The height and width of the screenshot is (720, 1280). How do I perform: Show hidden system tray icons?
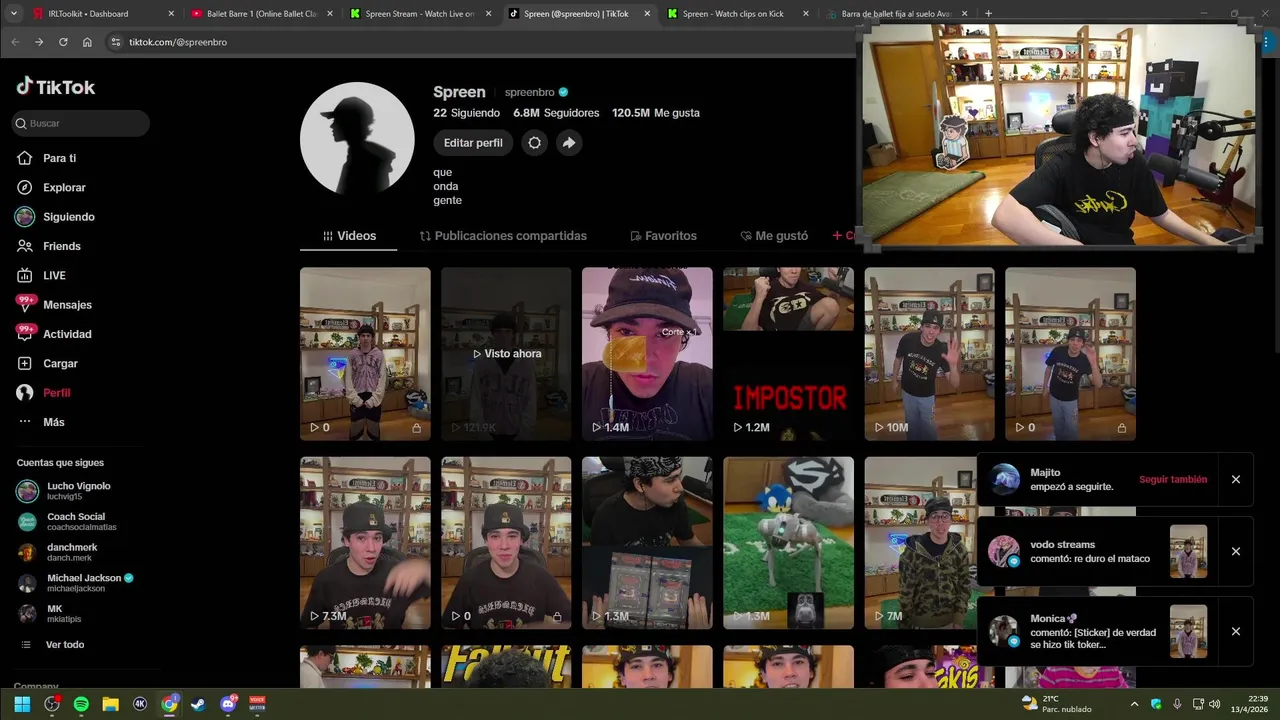[x=1134, y=704]
